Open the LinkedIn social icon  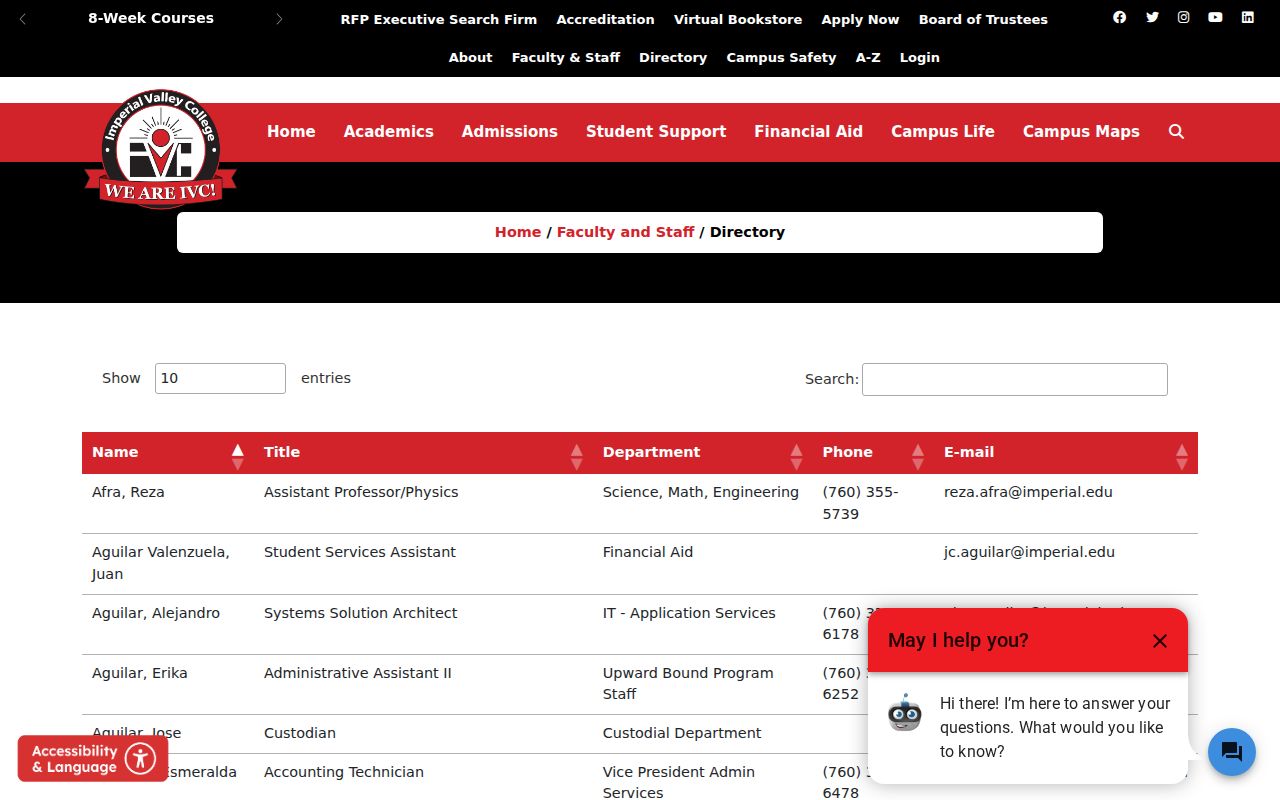[x=1248, y=17]
